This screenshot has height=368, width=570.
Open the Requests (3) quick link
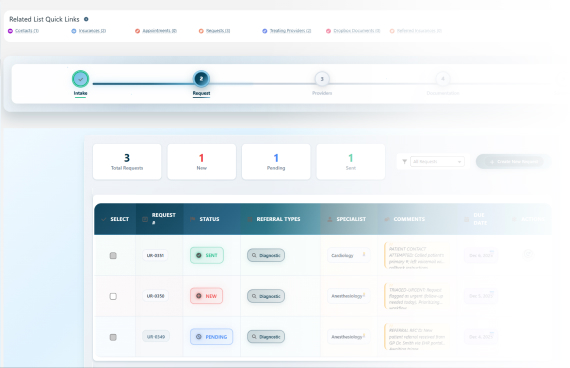(214, 31)
